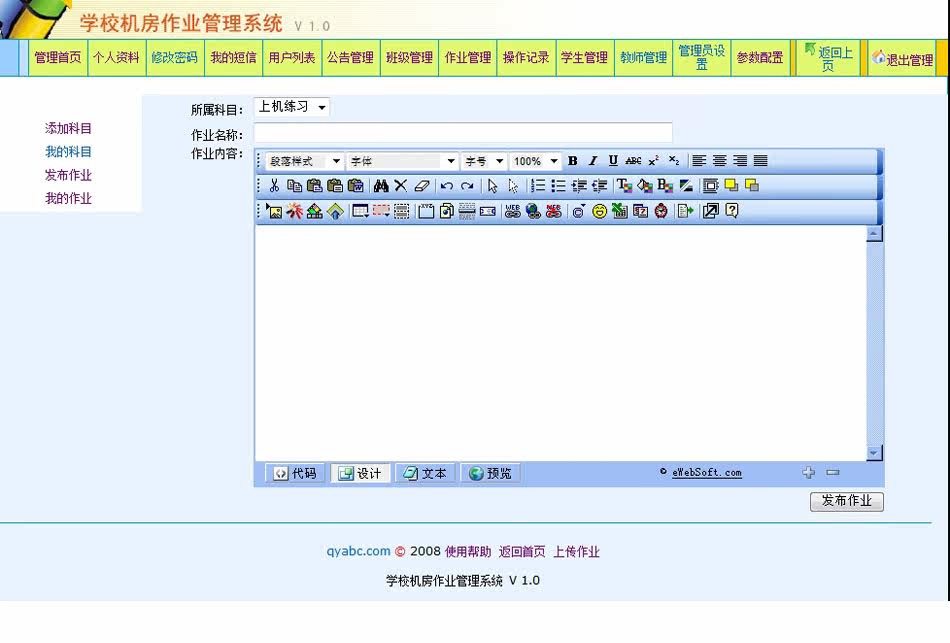
Task: Click the plus icon to enlarge editor
Action: coord(809,472)
